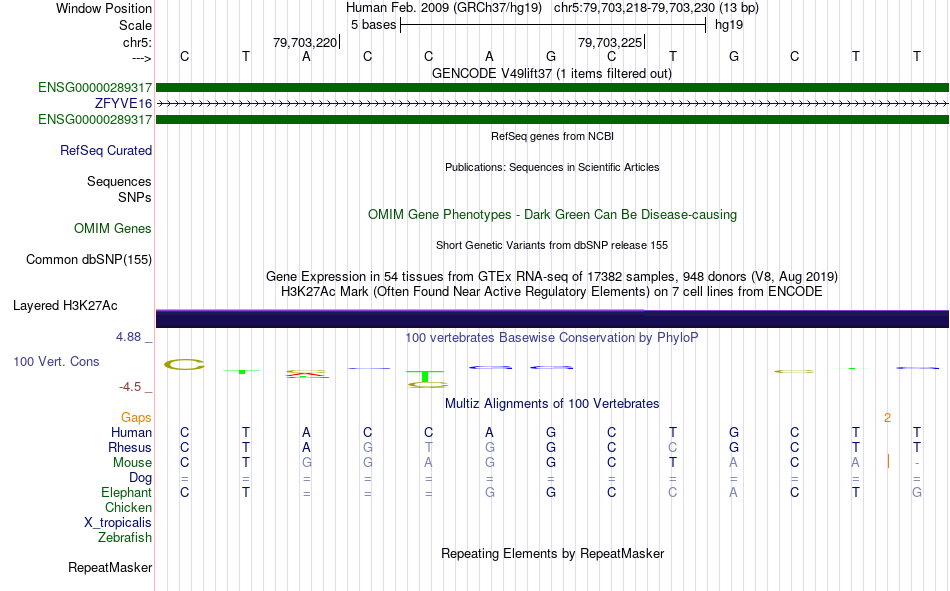Open the H3K27Ac Mark ENCODE title
The height and width of the screenshot is (591, 950).
coord(552,292)
